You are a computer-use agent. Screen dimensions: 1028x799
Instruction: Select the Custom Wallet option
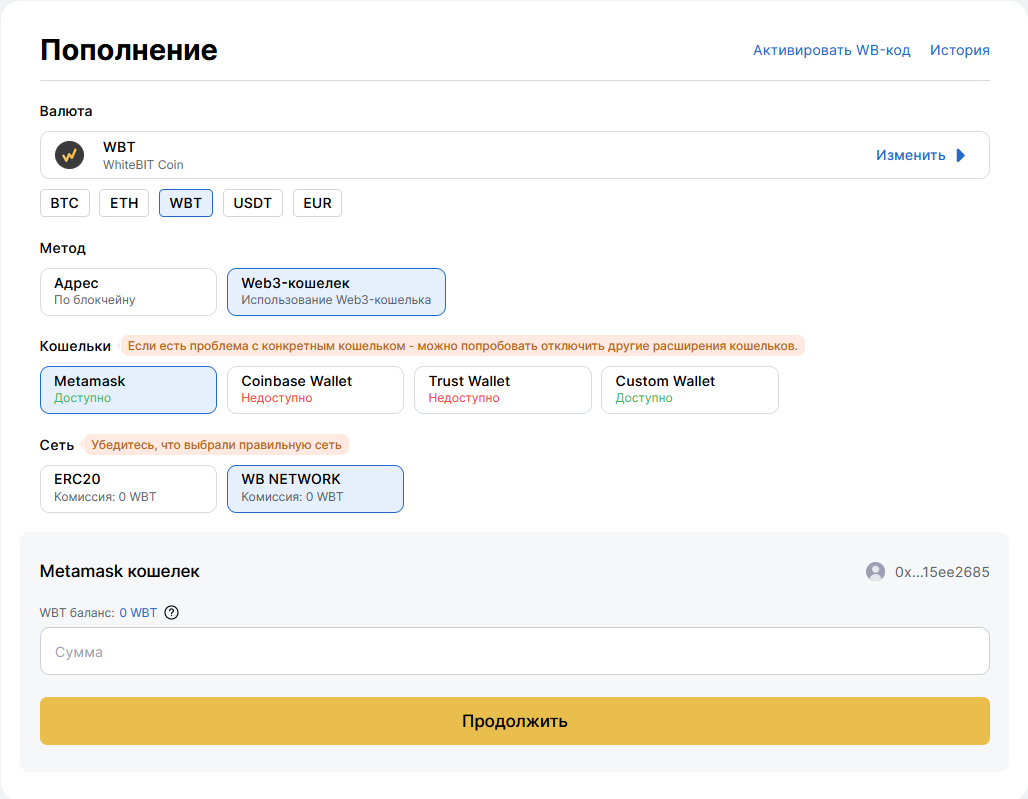tap(690, 390)
